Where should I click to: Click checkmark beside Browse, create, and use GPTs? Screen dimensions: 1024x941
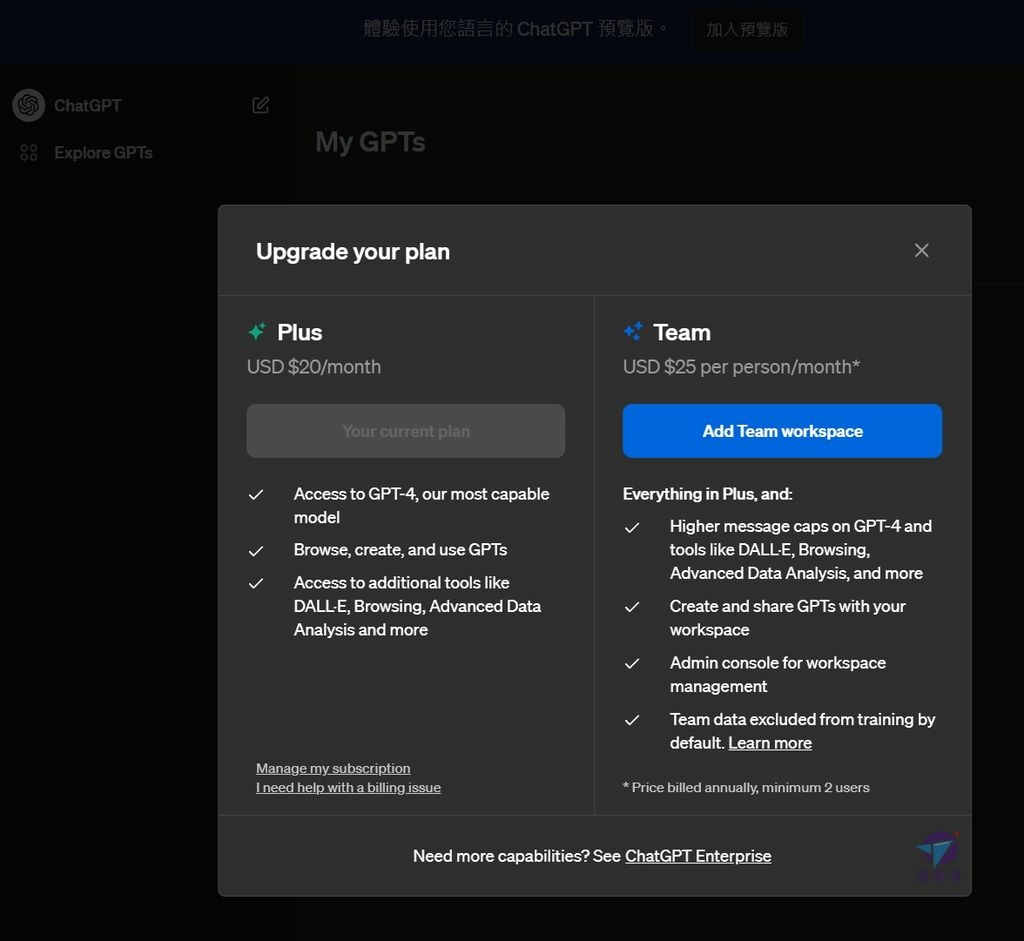[256, 550]
